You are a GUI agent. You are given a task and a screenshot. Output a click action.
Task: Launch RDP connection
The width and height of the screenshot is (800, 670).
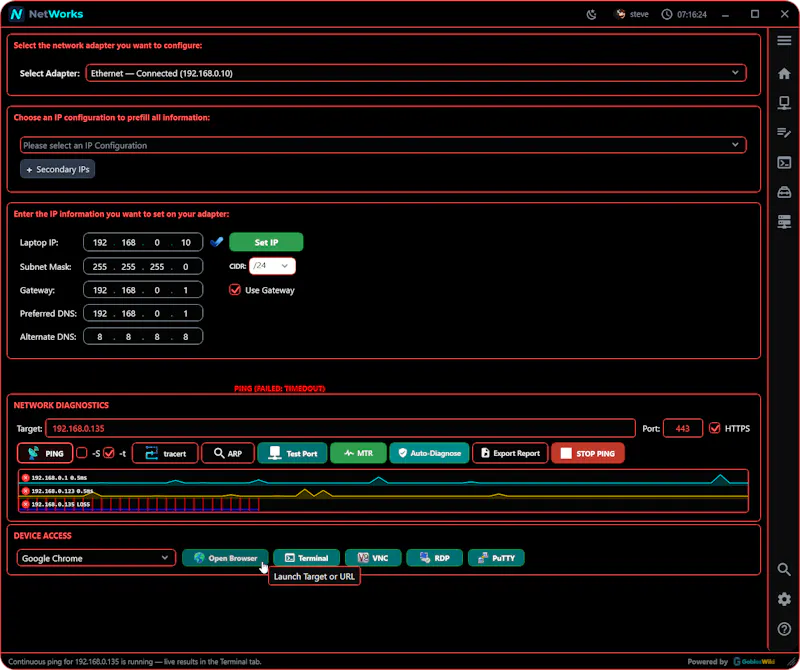click(435, 558)
